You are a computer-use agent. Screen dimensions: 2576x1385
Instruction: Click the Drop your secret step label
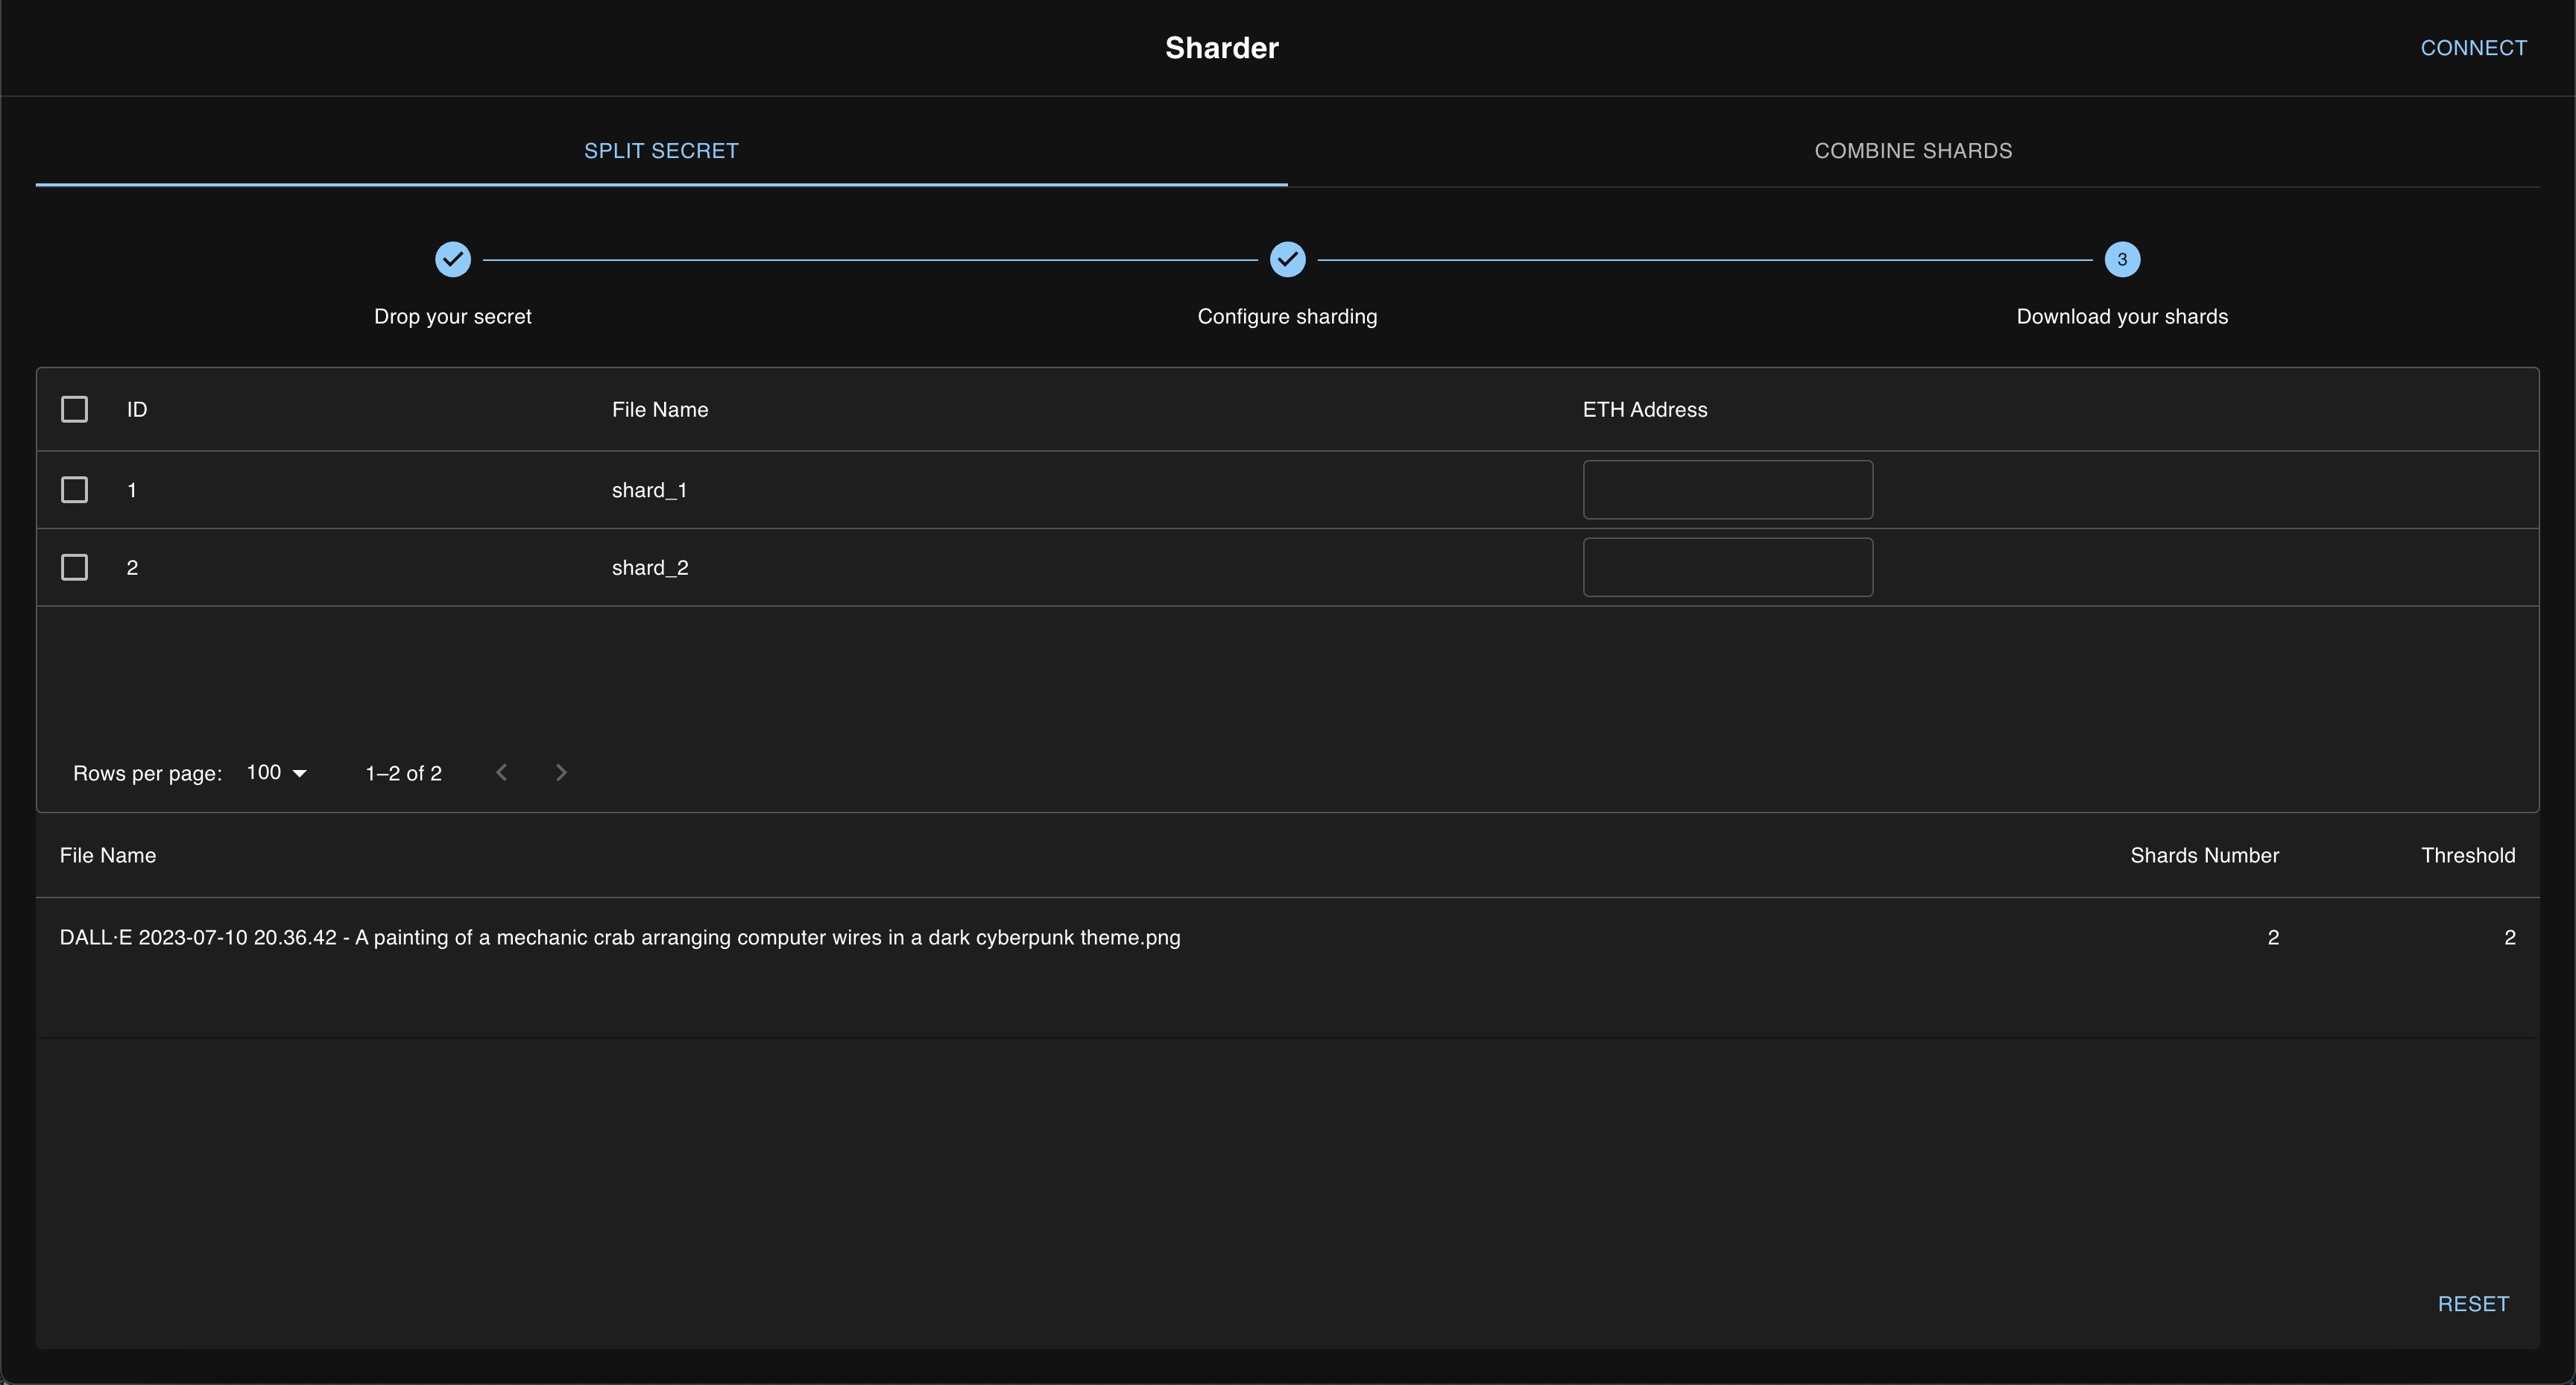point(453,317)
